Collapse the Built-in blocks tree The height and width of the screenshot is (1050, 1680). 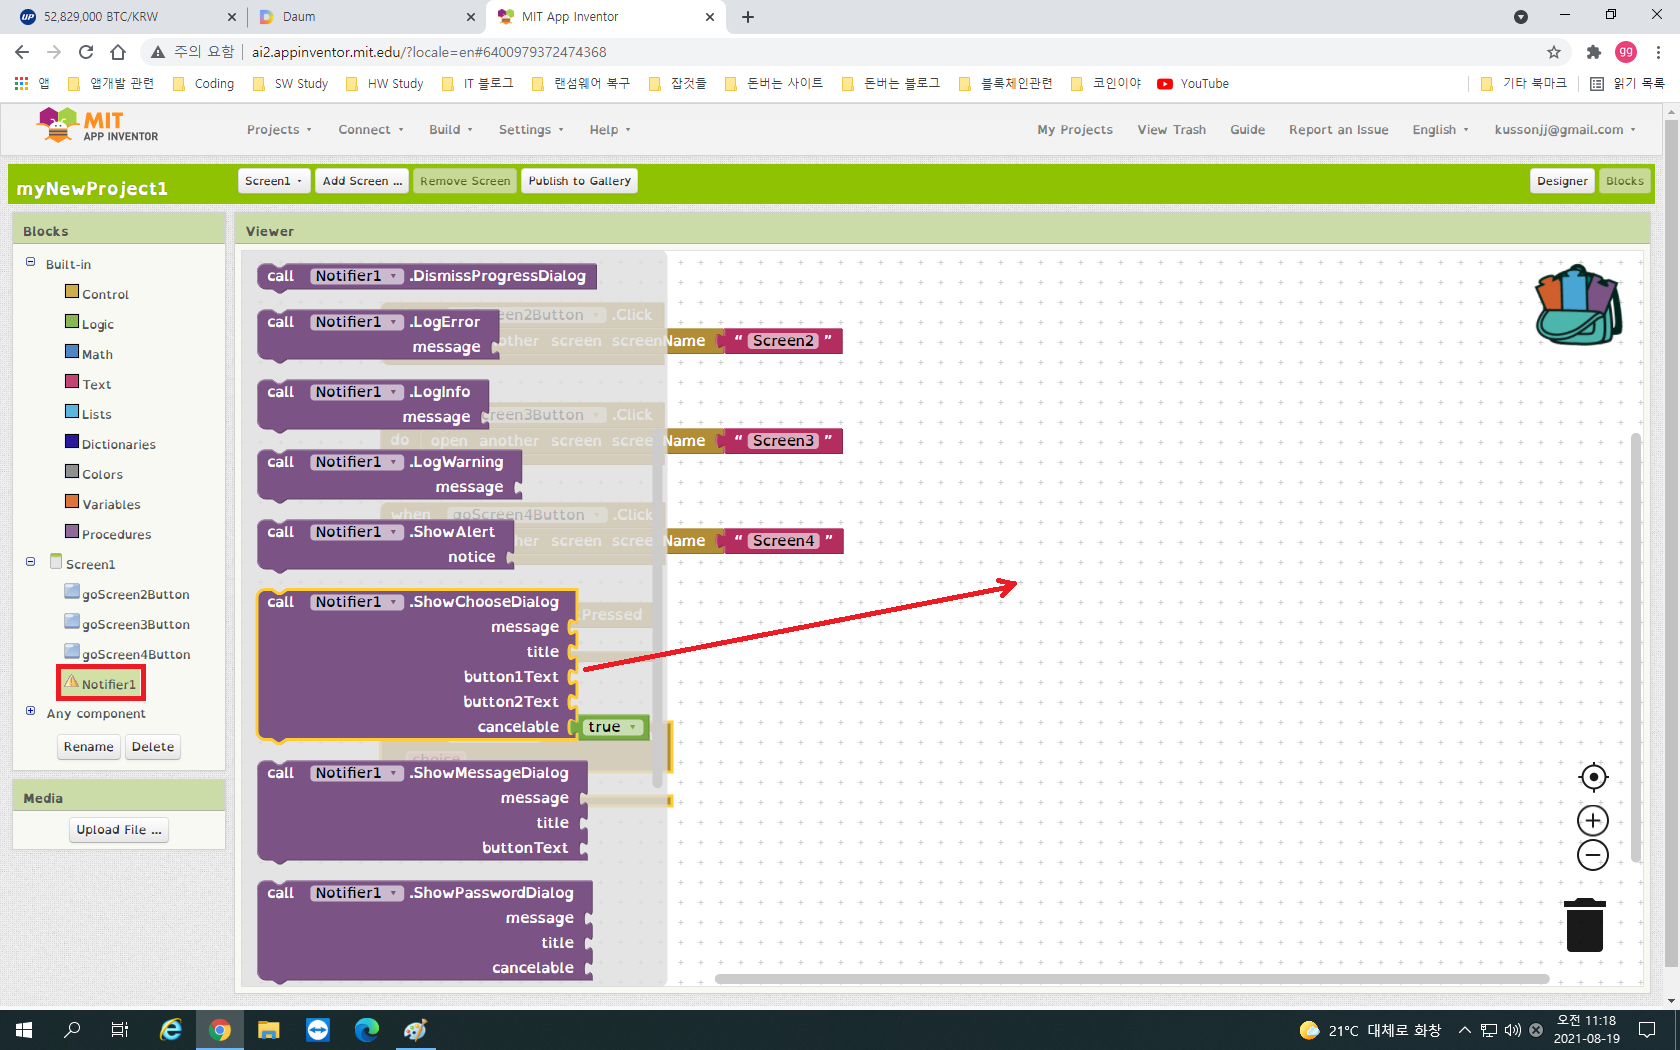[x=30, y=262]
